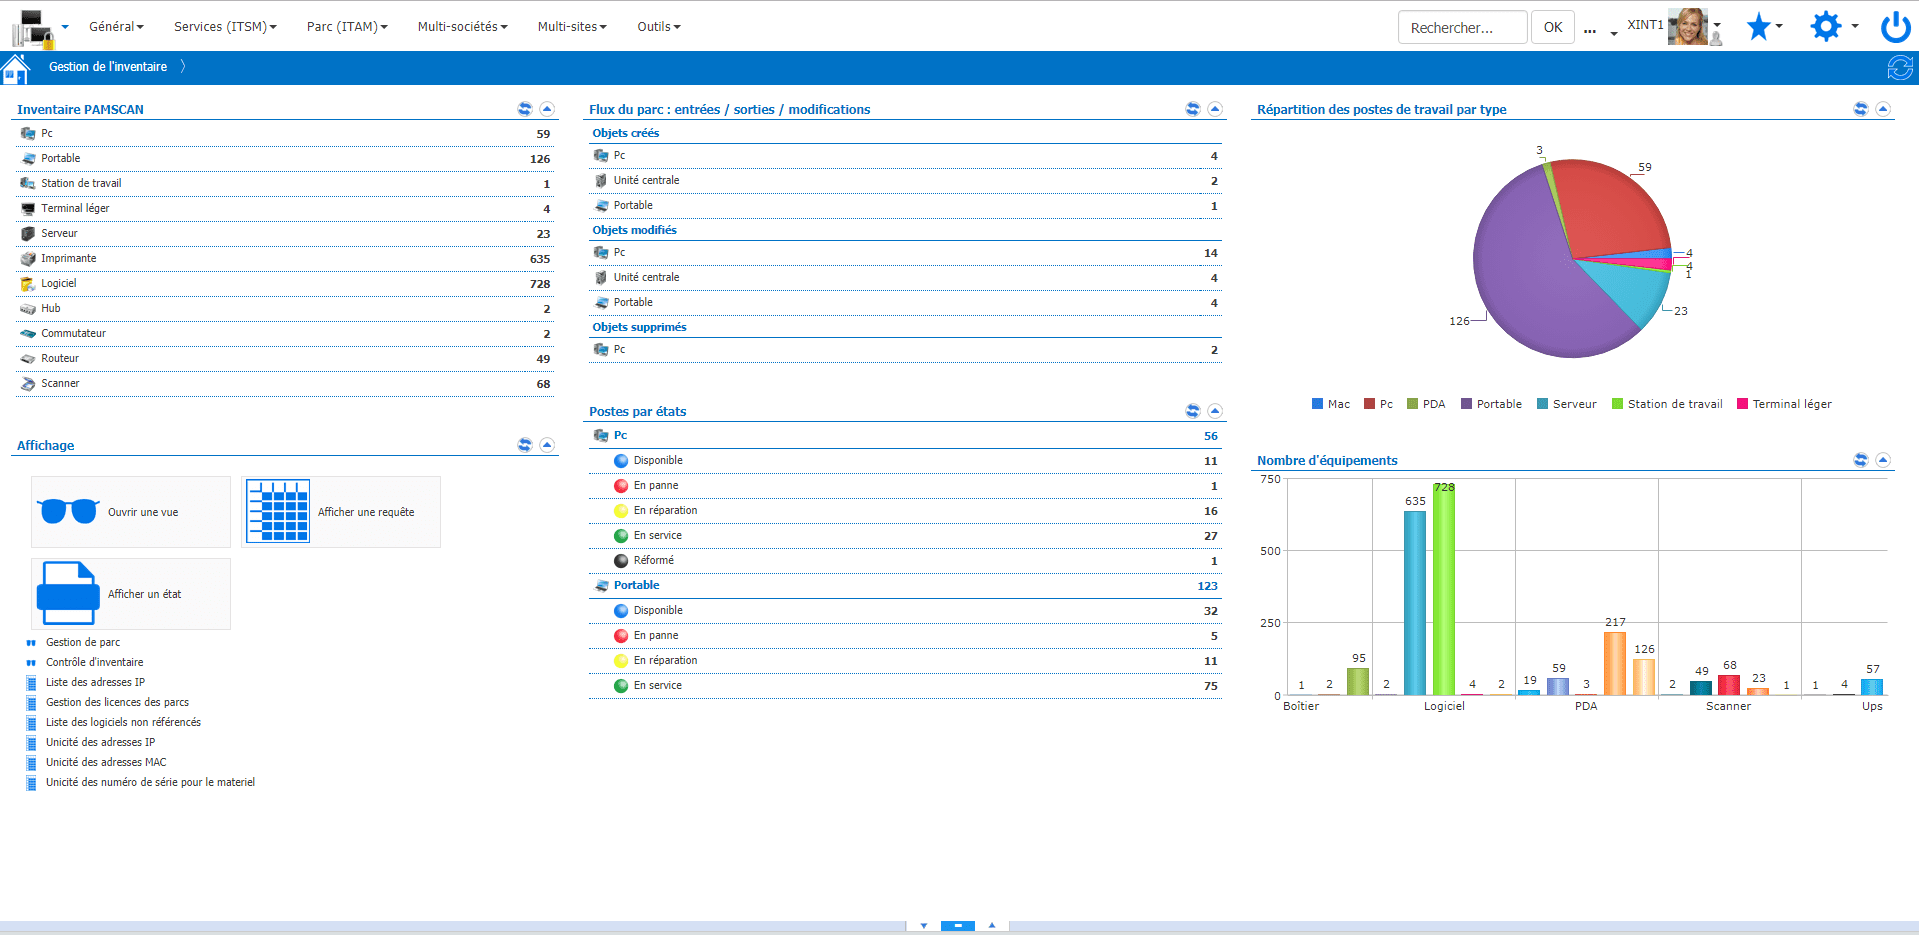
Task: Open the Multi-sociétés menu
Action: tap(462, 27)
